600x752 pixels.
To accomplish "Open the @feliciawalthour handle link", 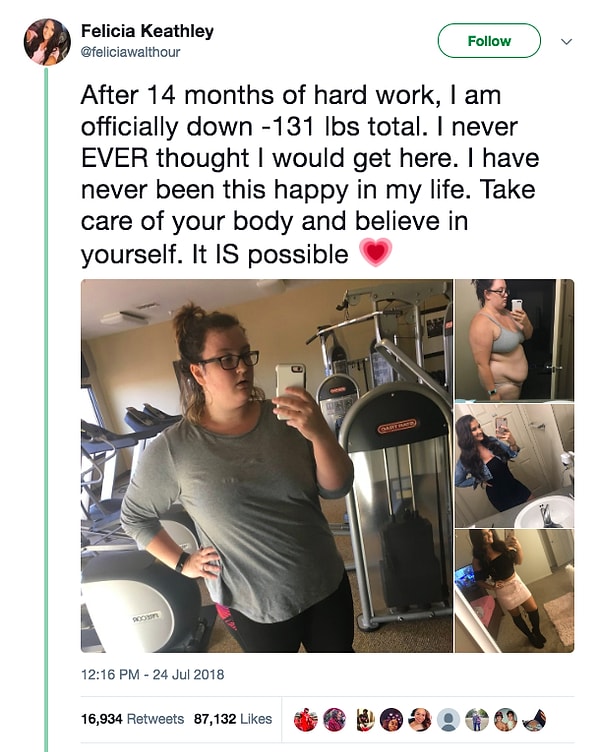I will 130,52.
